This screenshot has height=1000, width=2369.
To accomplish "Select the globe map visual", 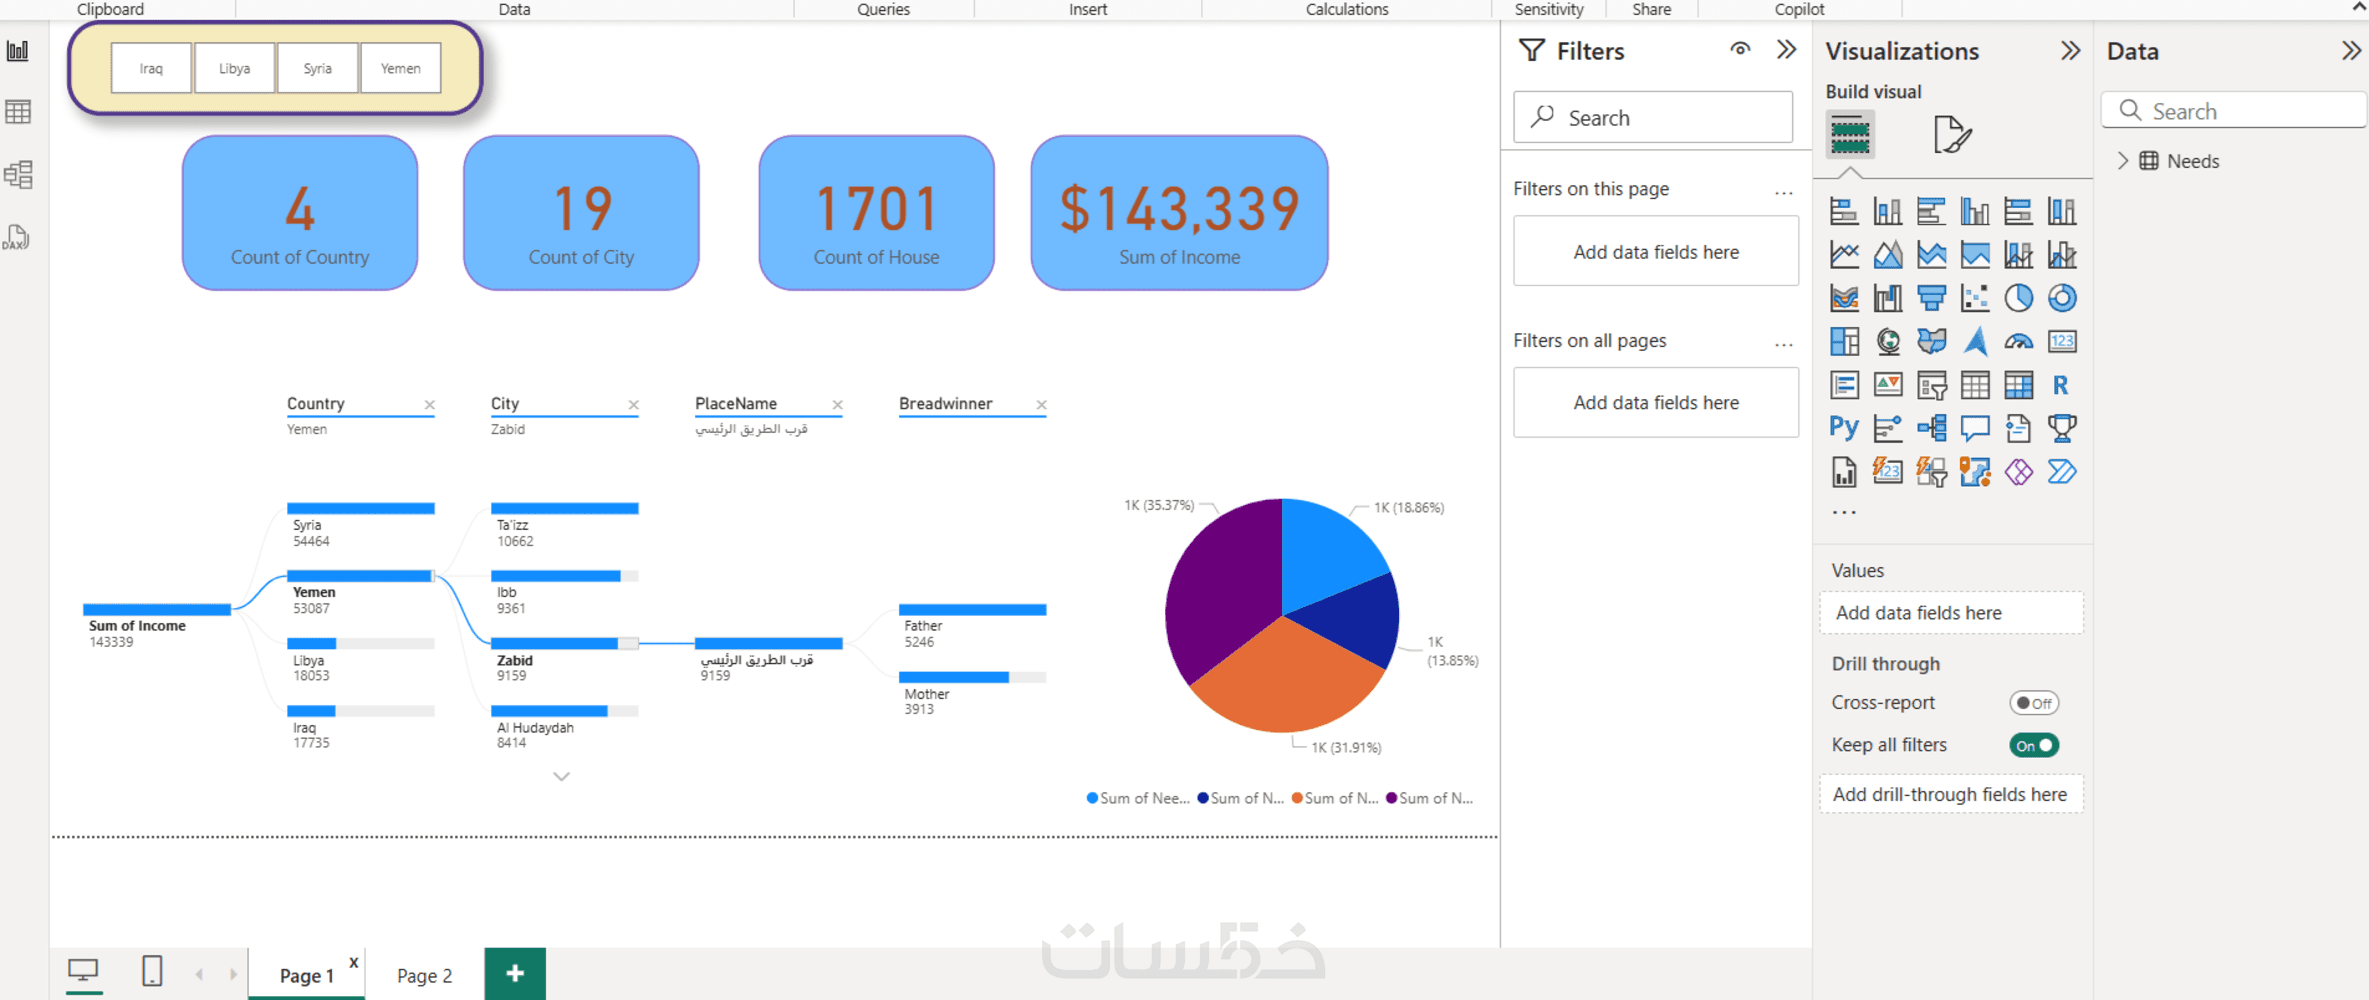I will coord(1888,342).
